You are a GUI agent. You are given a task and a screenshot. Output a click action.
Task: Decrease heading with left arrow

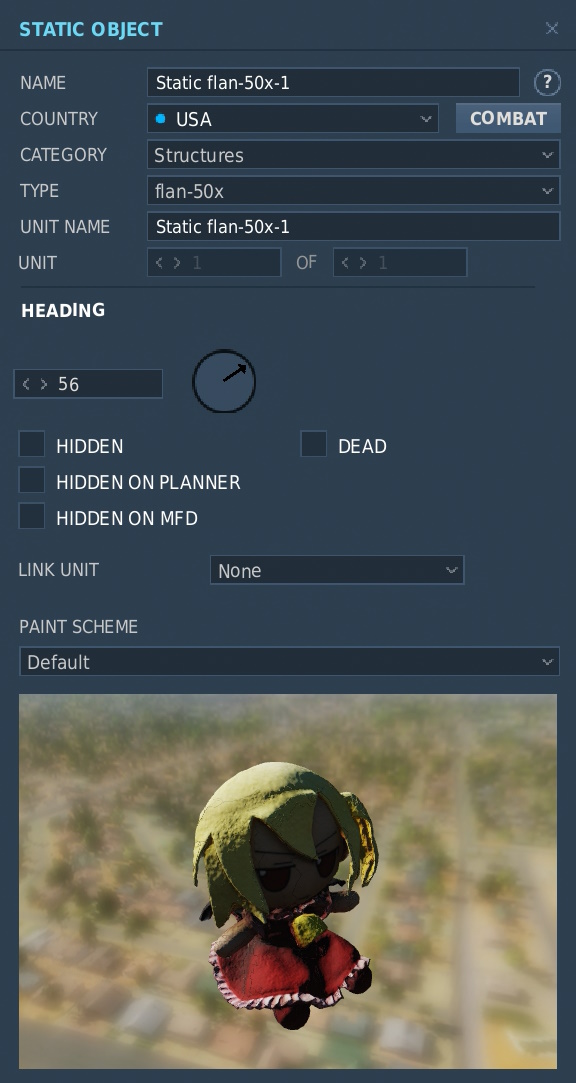26,384
